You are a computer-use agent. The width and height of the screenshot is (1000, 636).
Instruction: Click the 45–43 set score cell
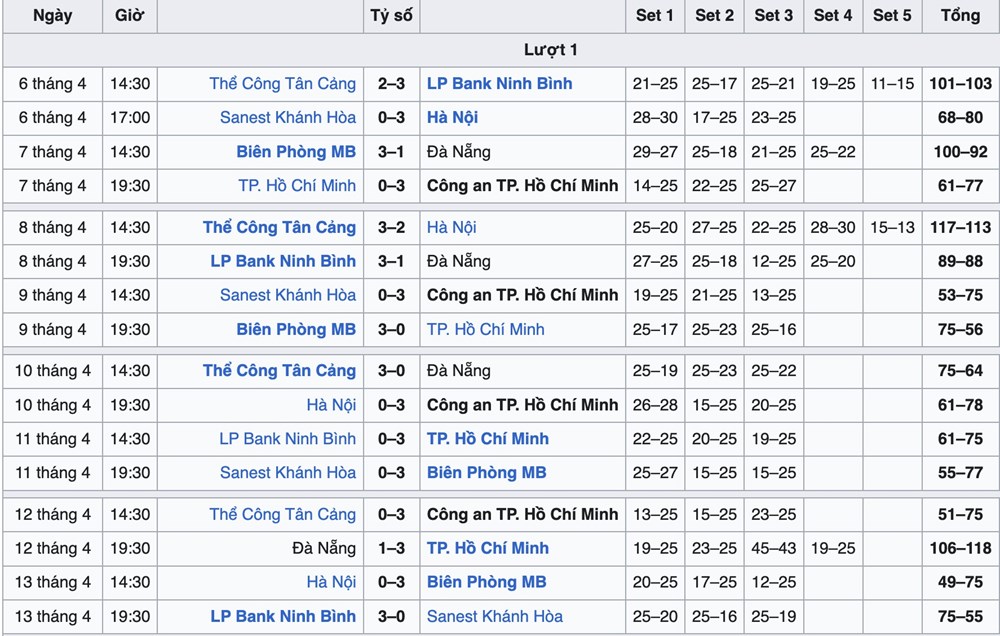pos(773,549)
